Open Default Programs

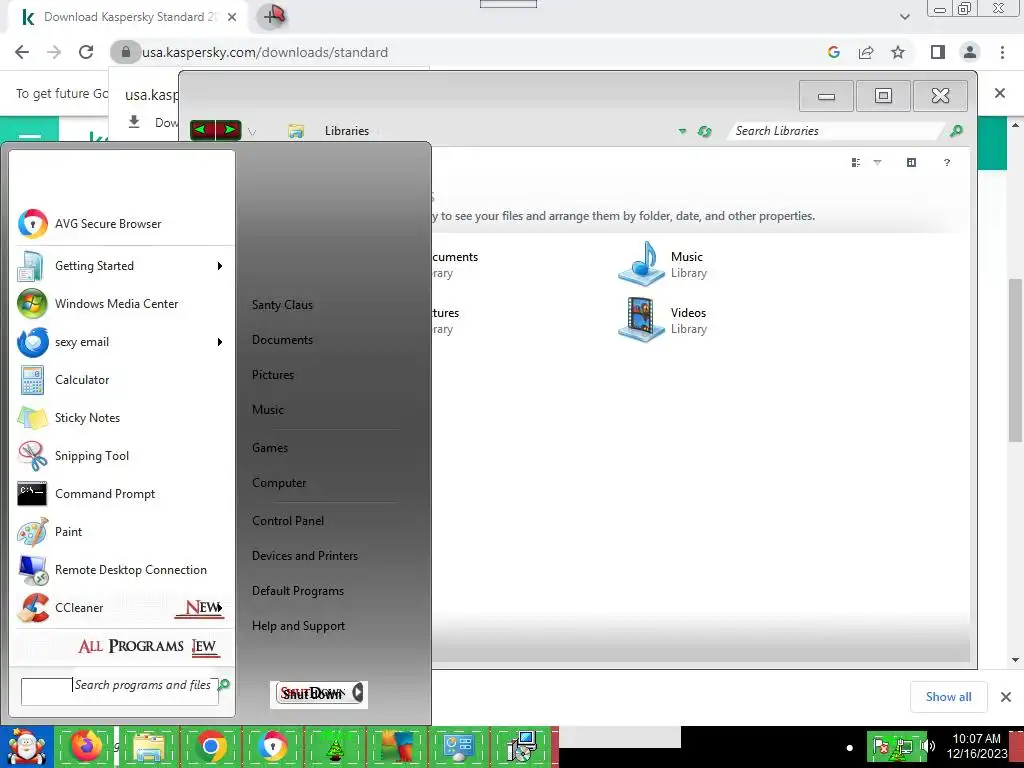(x=298, y=591)
